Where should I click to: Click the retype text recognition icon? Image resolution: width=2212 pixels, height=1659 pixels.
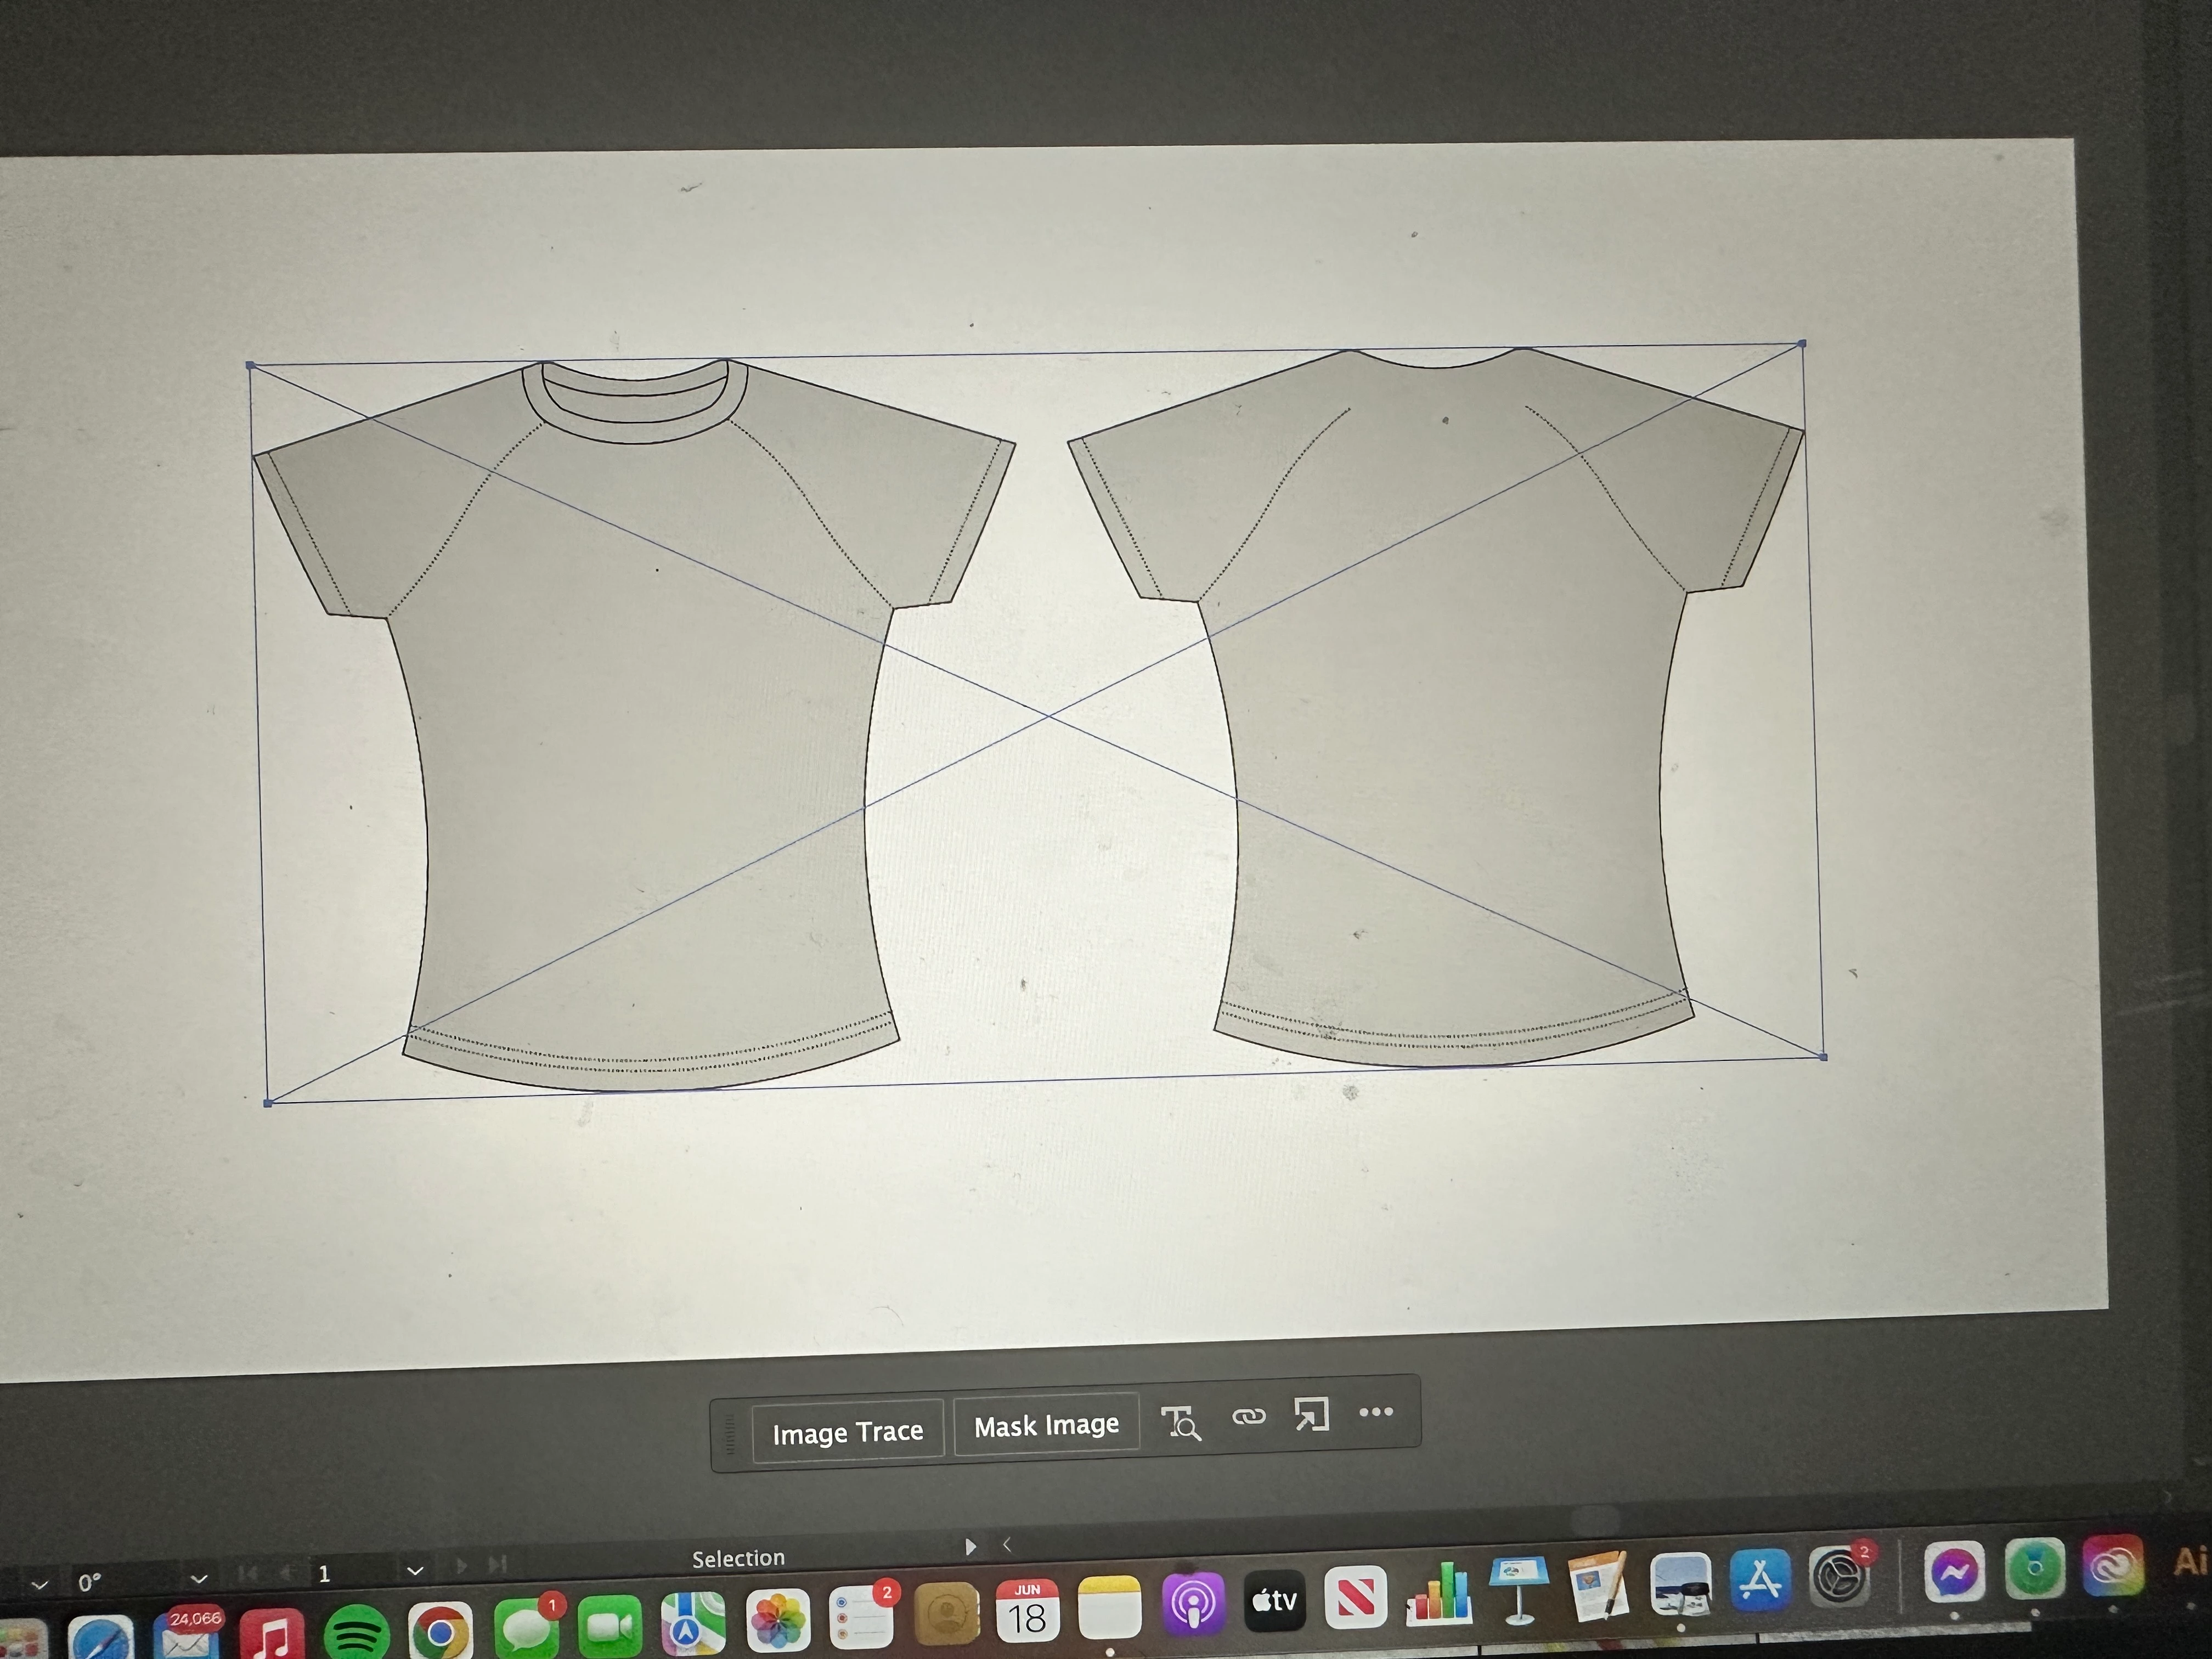point(1180,1422)
